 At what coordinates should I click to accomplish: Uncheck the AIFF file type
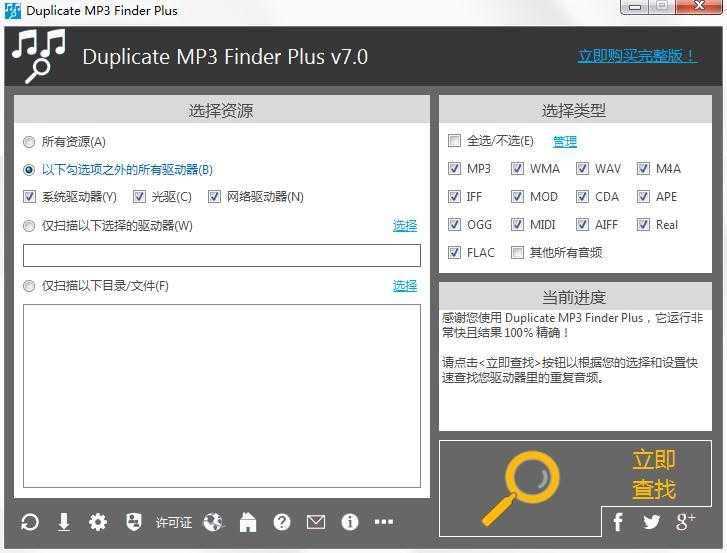[582, 225]
